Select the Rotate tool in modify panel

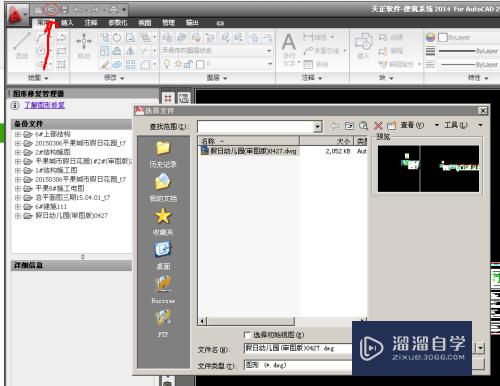pyautogui.click(x=117, y=37)
